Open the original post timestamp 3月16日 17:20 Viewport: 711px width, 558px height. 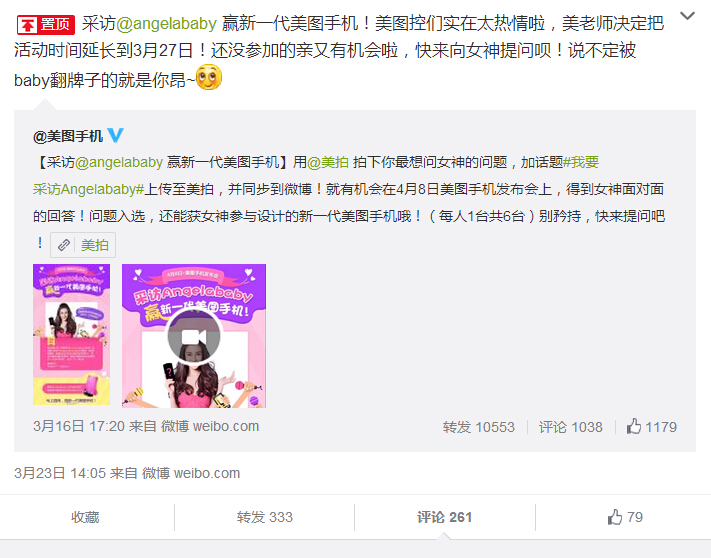click(78, 426)
